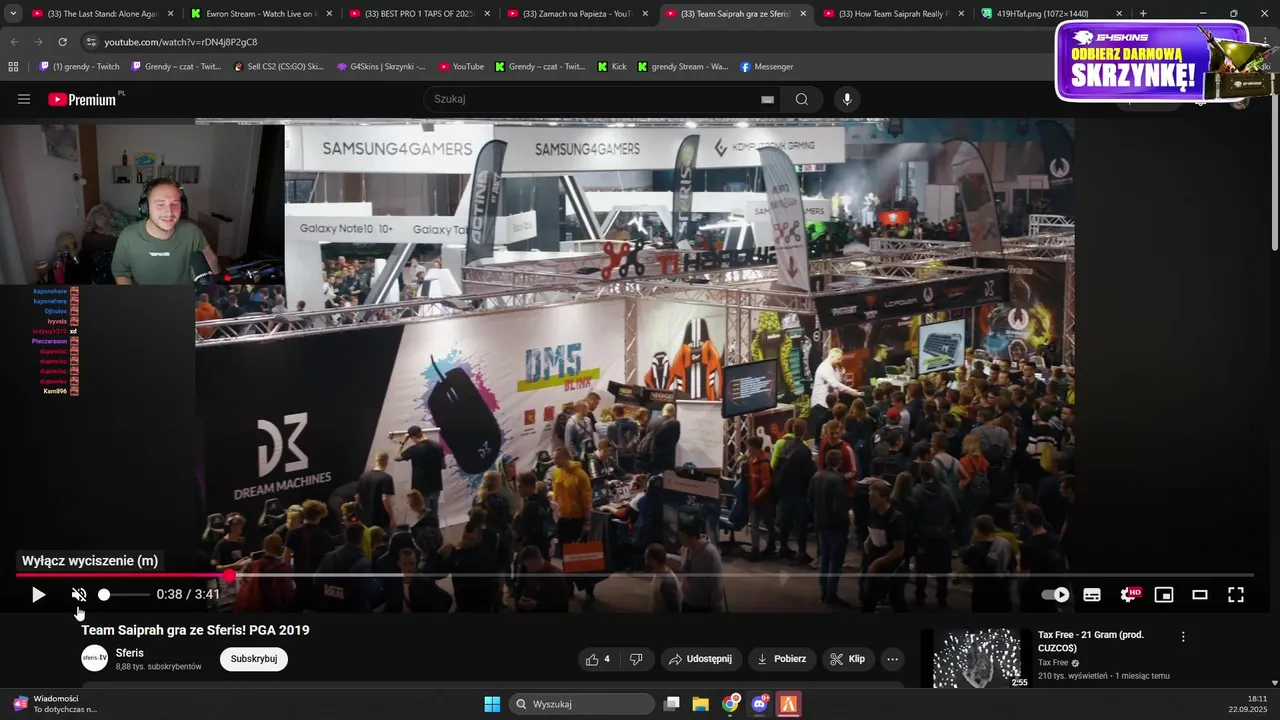Open the tab search dropdown arrow
The height and width of the screenshot is (720, 1280).
coord(13,14)
